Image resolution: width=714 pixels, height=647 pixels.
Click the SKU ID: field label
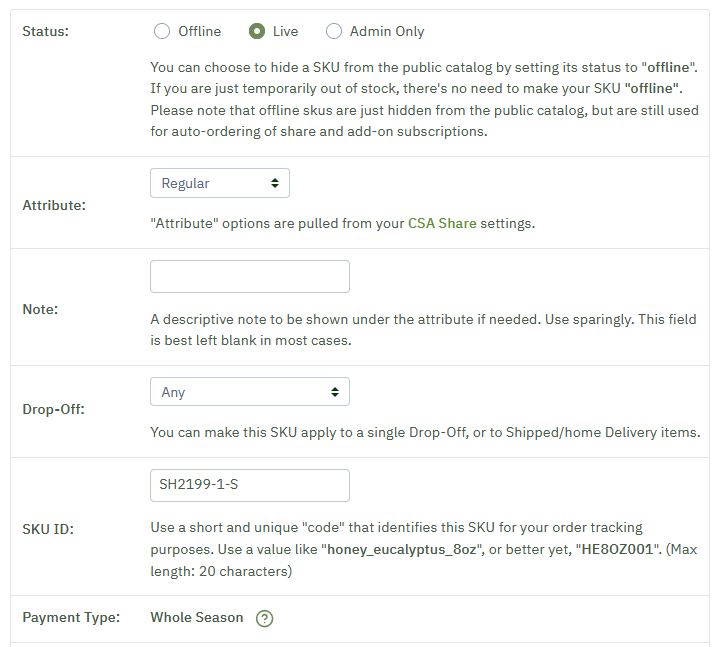coord(48,529)
